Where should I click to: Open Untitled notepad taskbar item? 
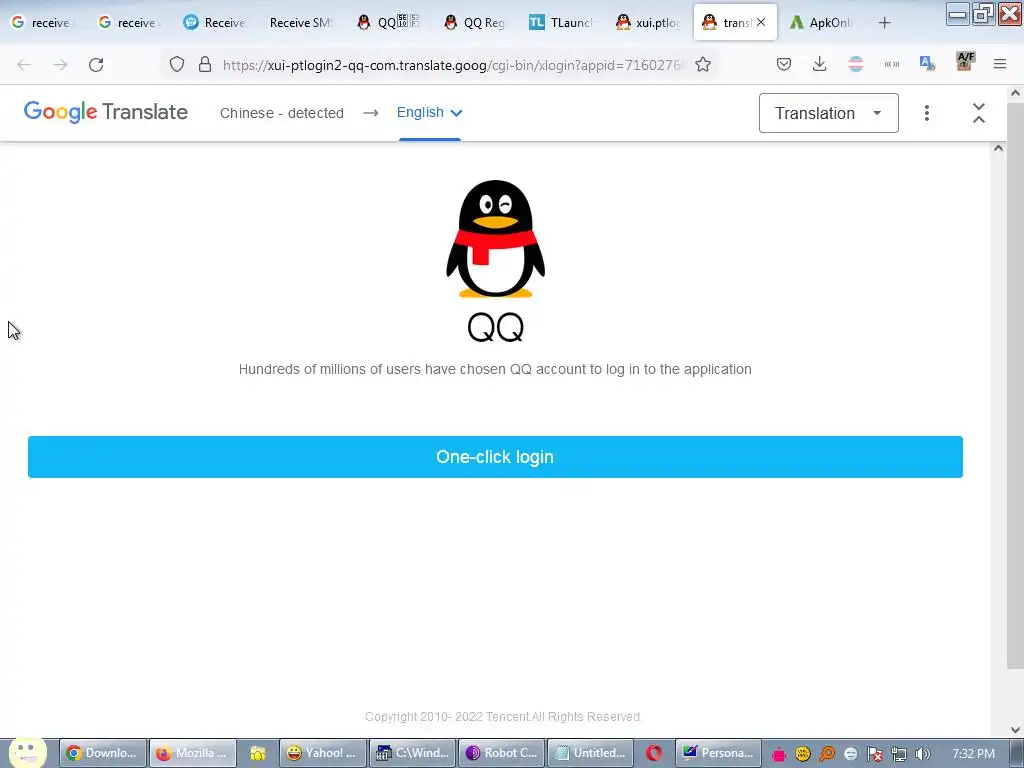point(590,753)
